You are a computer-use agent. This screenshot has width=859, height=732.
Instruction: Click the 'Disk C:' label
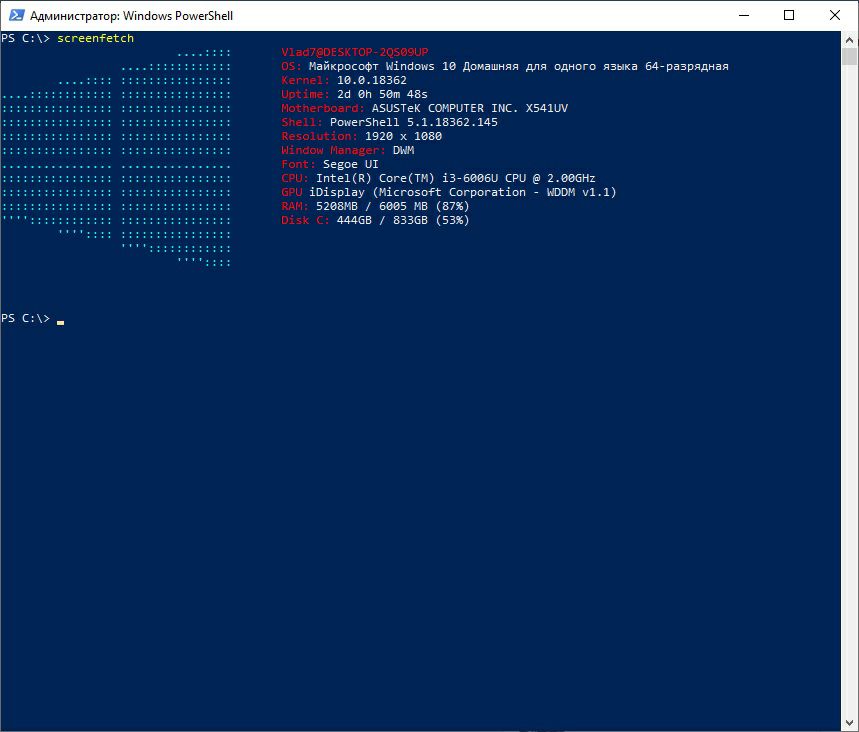click(x=306, y=220)
